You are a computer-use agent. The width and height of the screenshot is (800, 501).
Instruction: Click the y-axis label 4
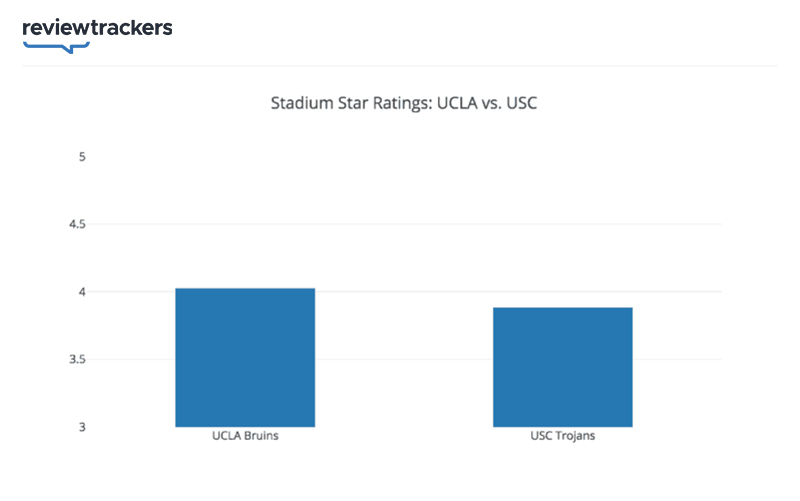tap(82, 292)
